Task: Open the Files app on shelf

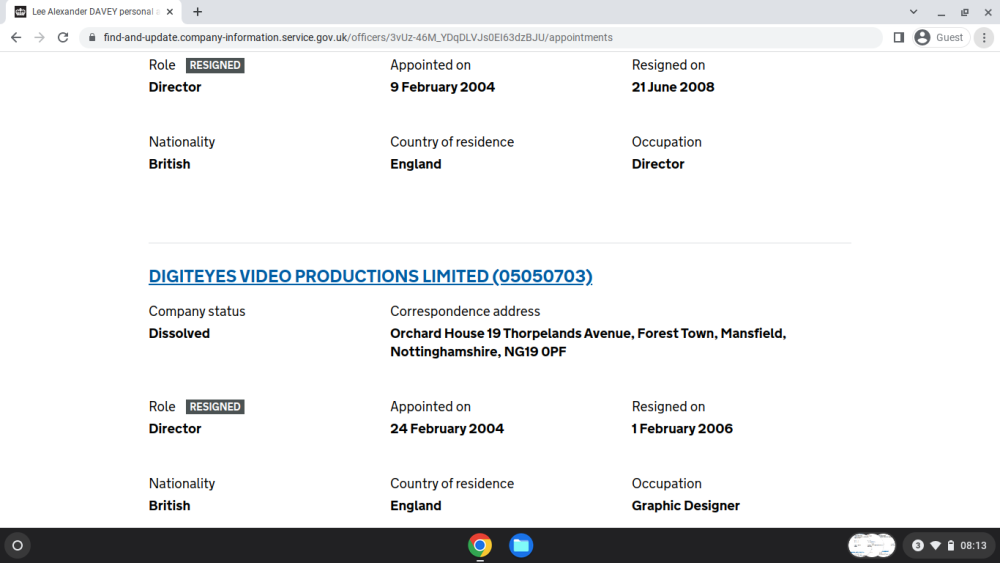Action: click(x=521, y=546)
